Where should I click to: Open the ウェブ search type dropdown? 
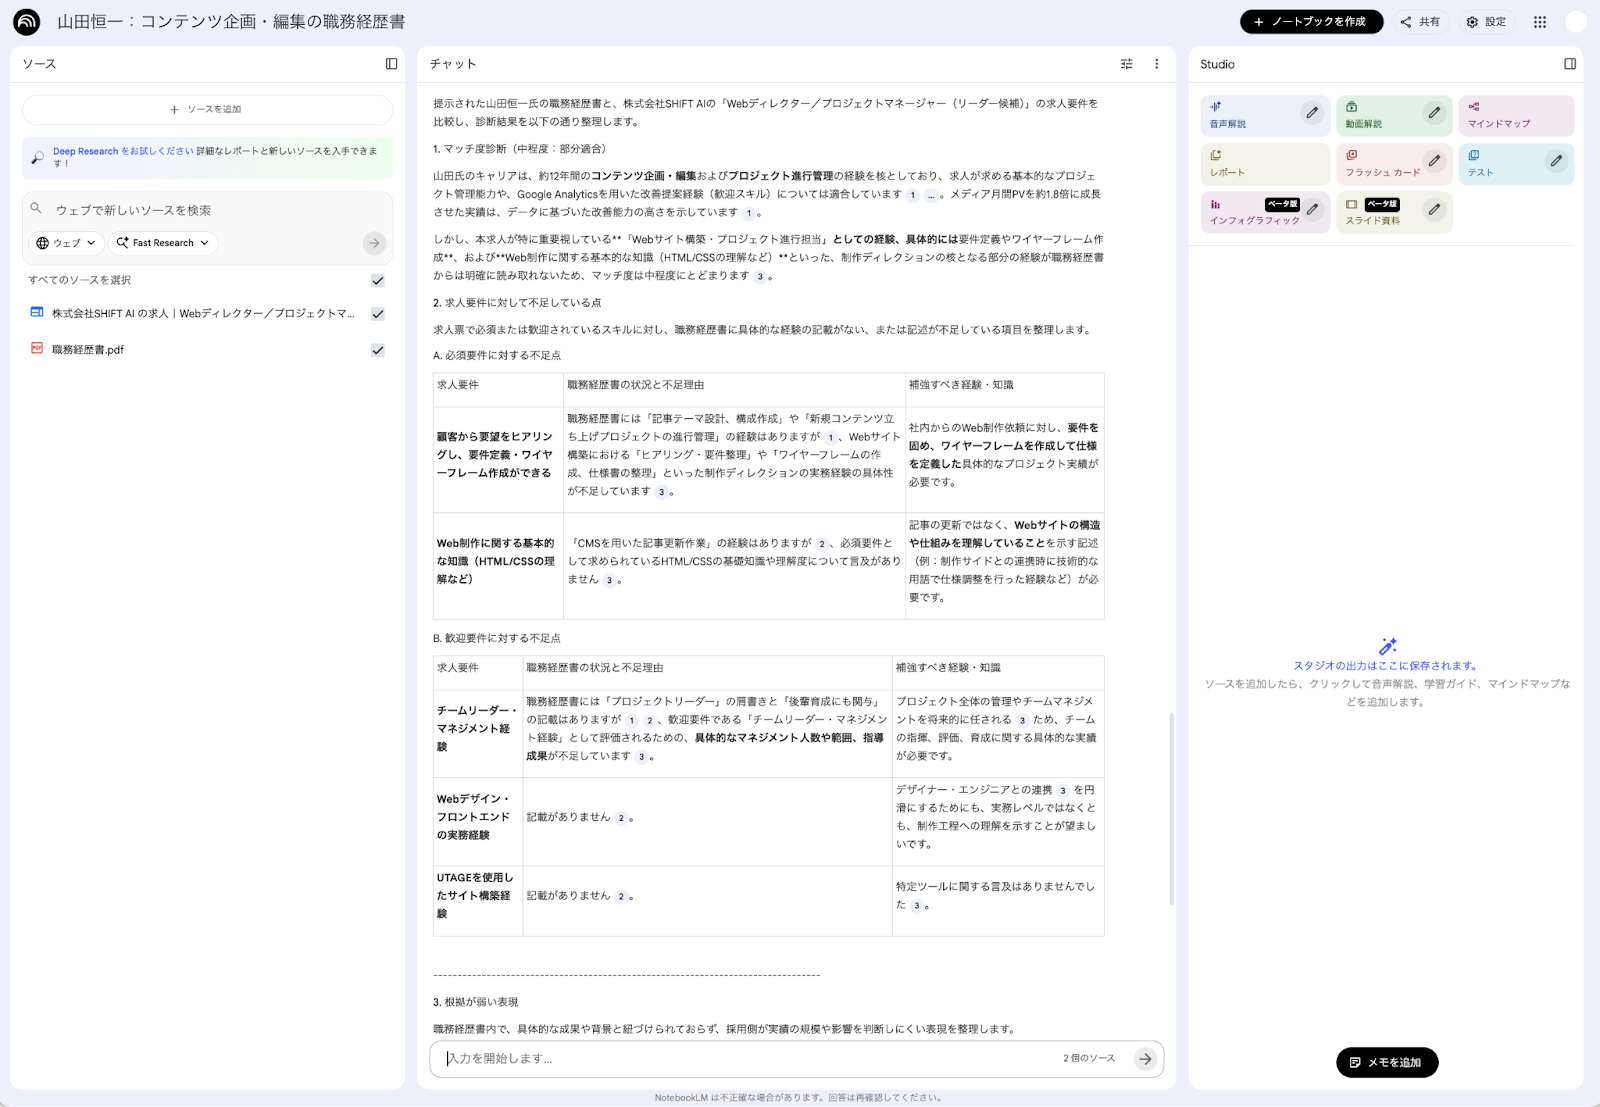pyautogui.click(x=65, y=242)
